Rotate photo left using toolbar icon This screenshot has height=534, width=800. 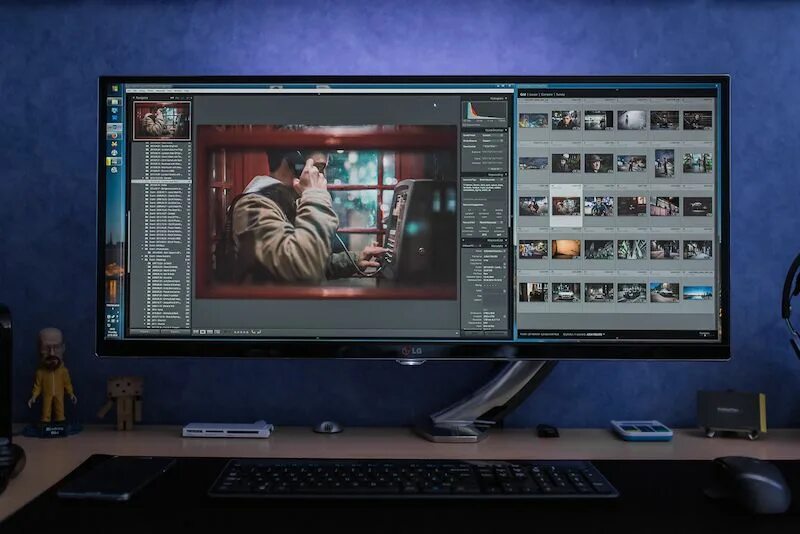[254, 332]
